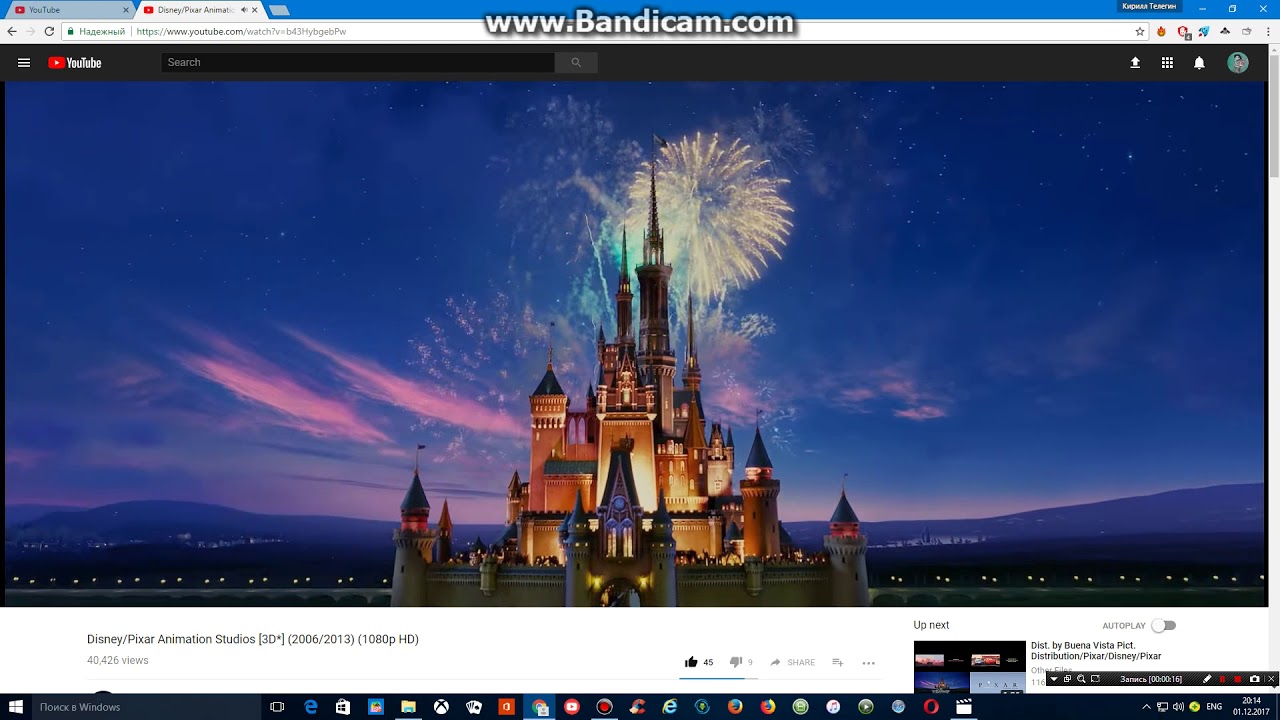
Task: Switch ENG input language
Action: (x=1214, y=707)
